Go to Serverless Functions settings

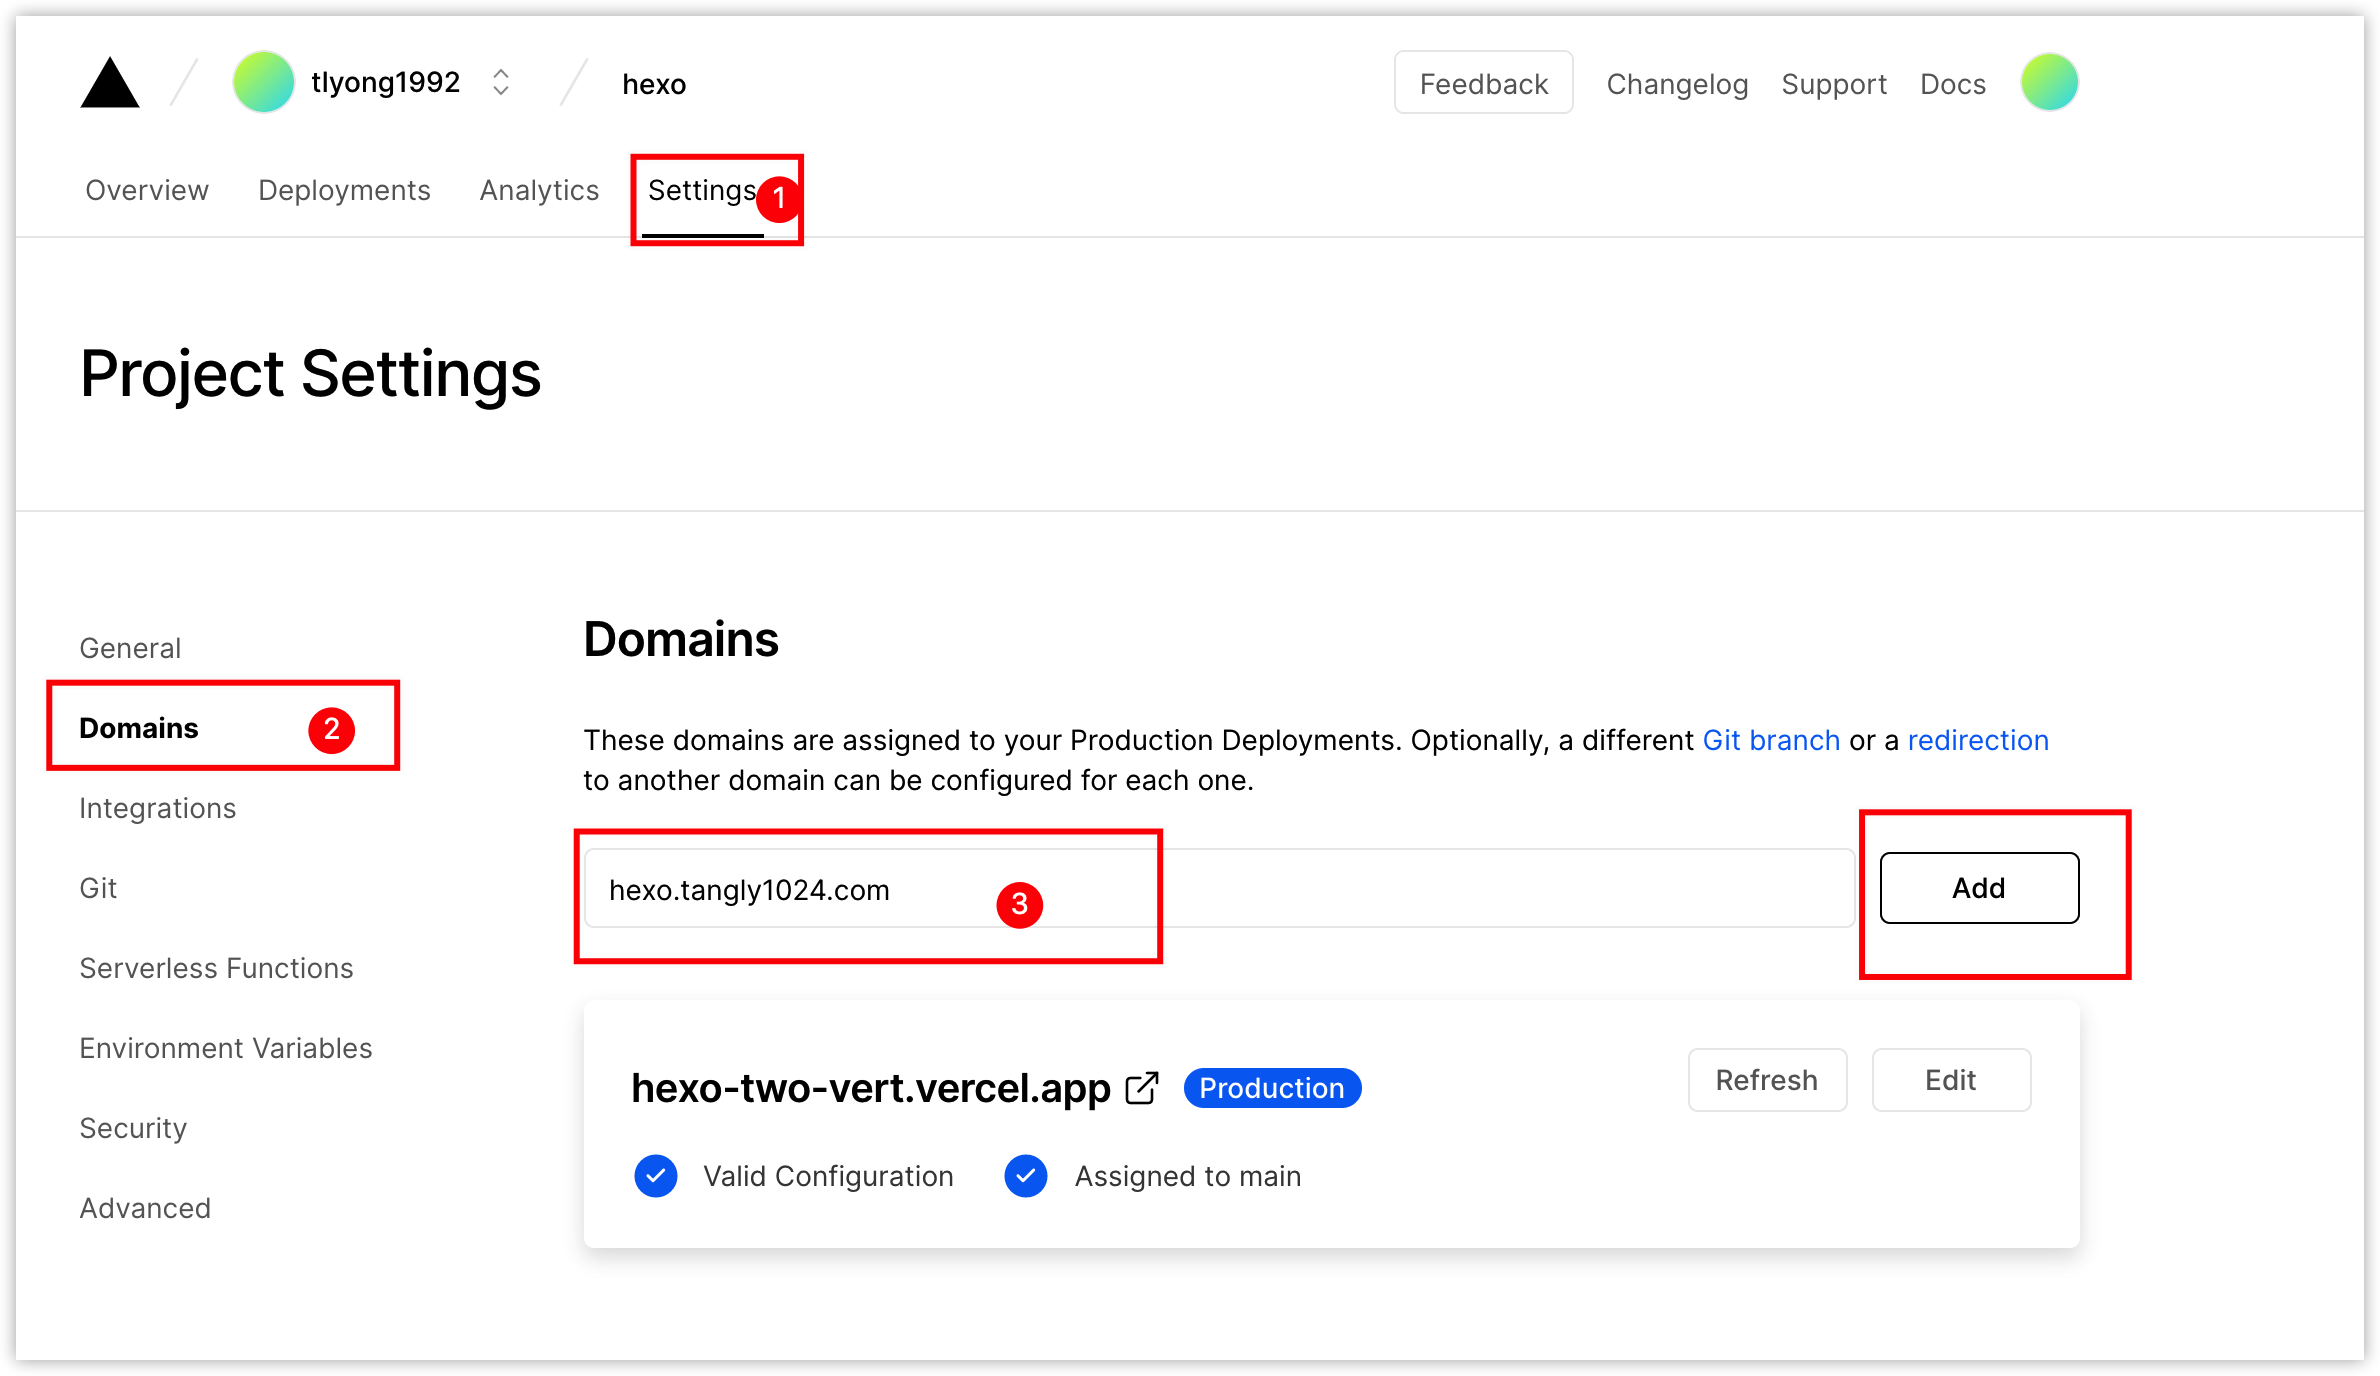[216, 968]
